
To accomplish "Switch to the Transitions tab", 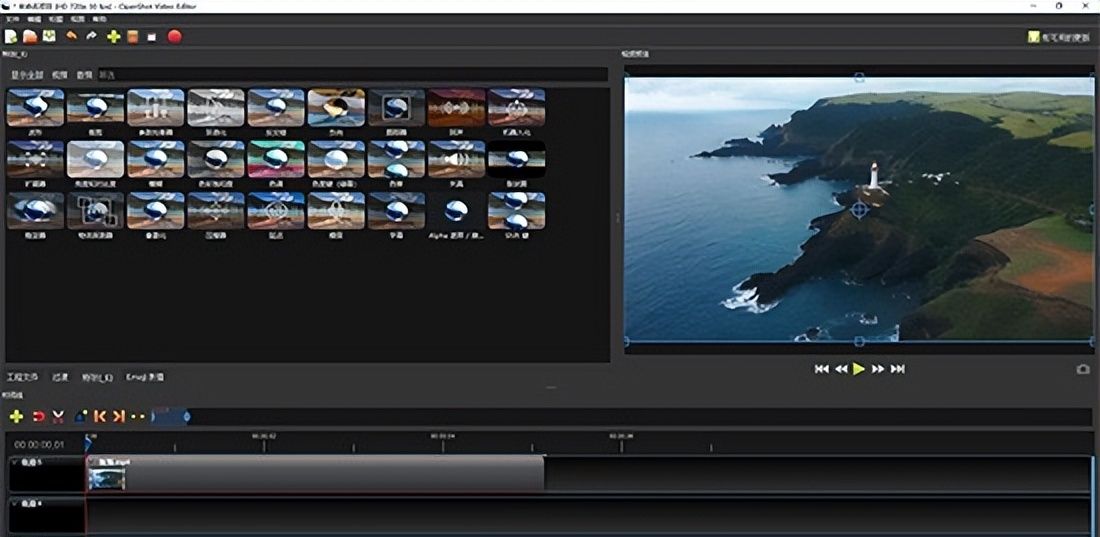I will pos(60,377).
